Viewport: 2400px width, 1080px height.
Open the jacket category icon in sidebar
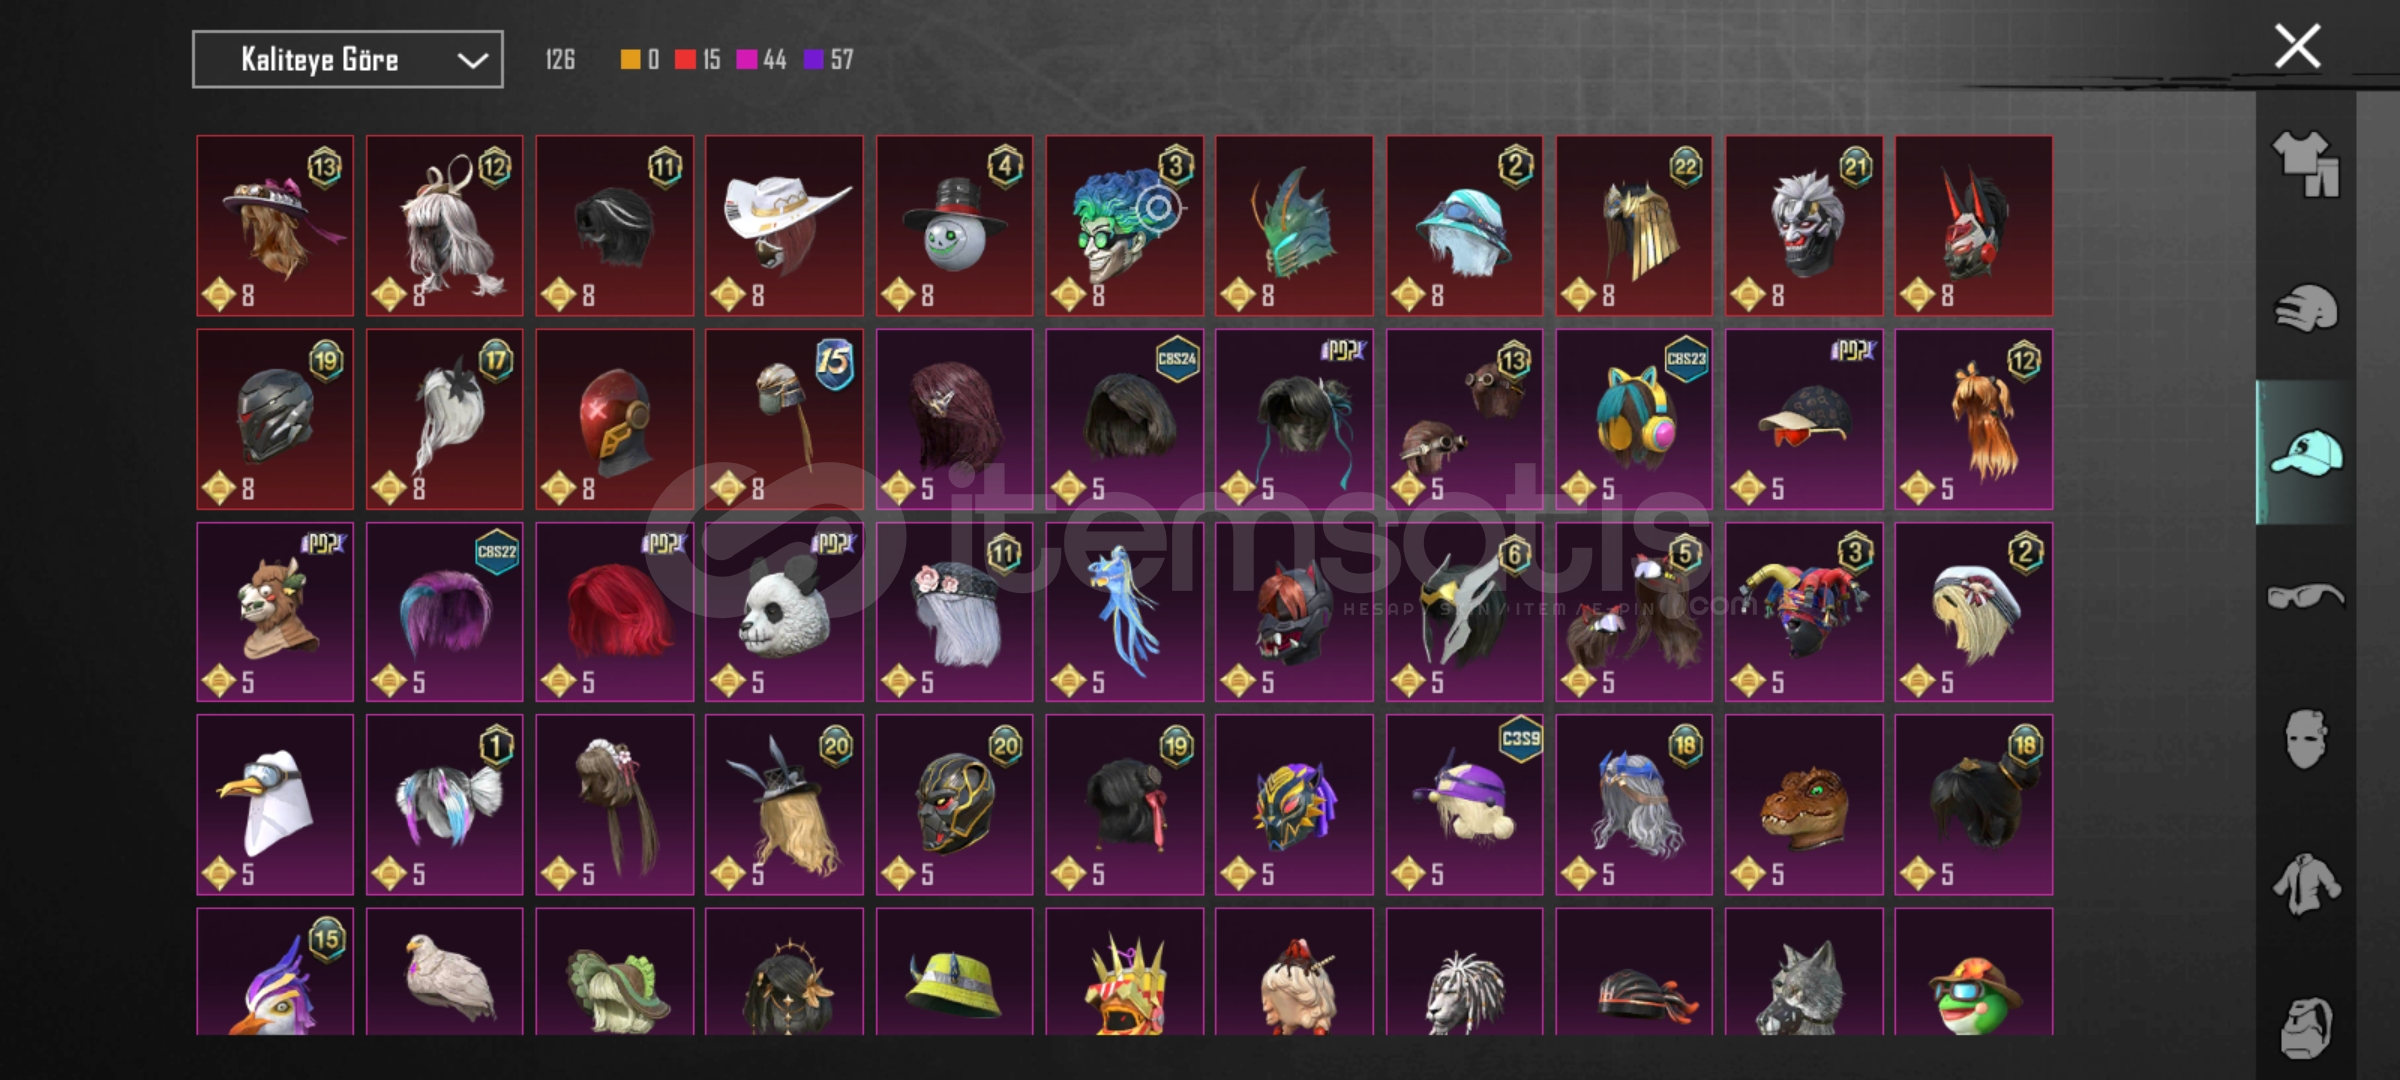(x=2306, y=884)
